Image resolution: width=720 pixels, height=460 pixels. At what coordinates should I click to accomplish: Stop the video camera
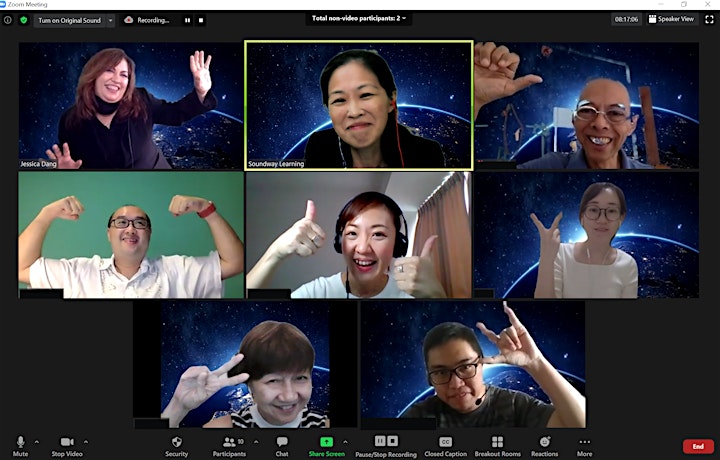tap(67, 446)
